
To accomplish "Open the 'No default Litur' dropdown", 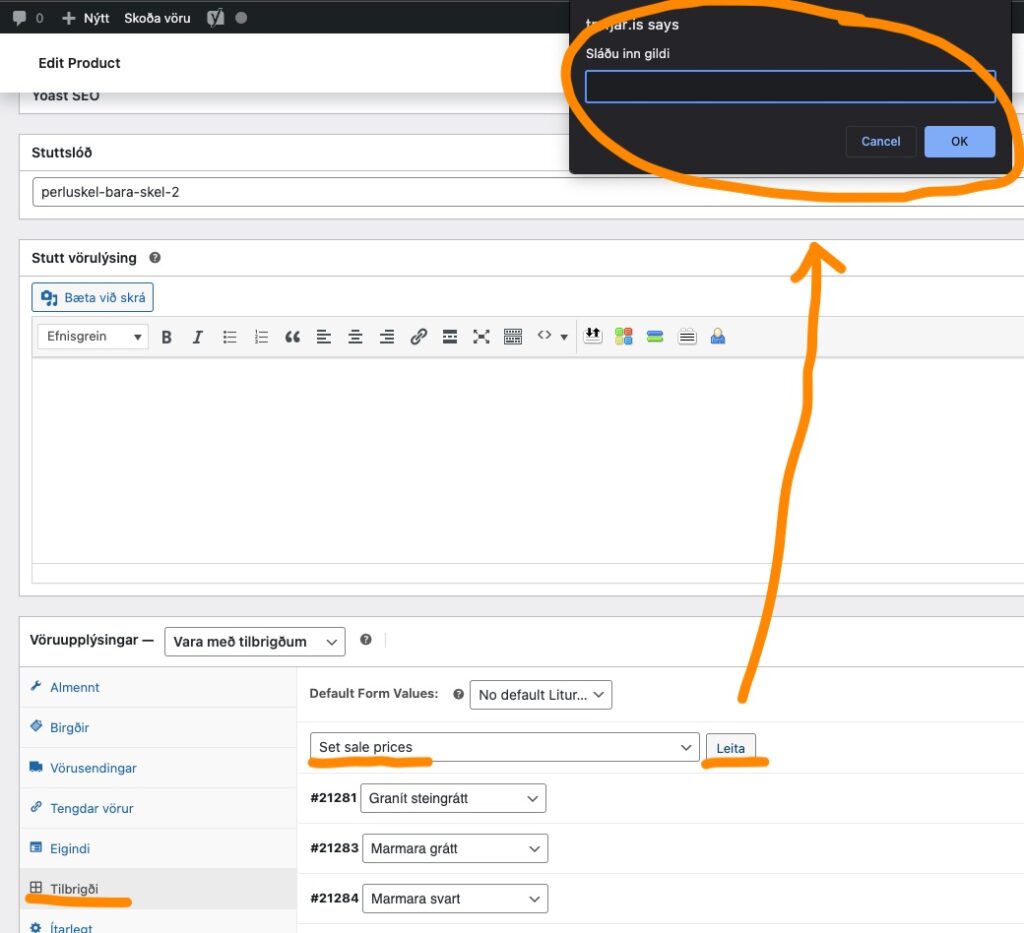I will pos(540,695).
